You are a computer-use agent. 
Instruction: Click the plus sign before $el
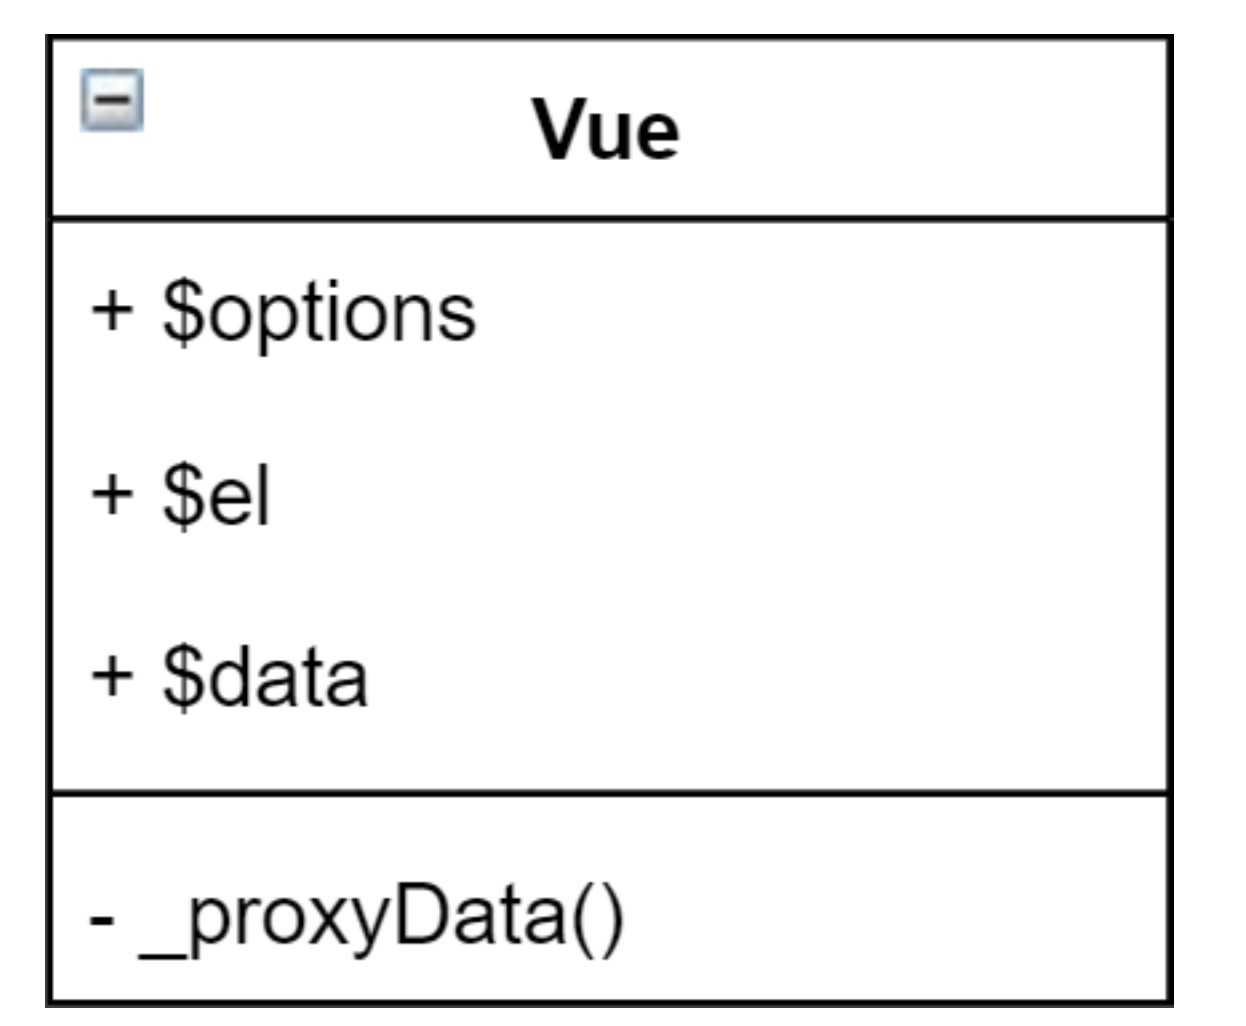point(112,493)
